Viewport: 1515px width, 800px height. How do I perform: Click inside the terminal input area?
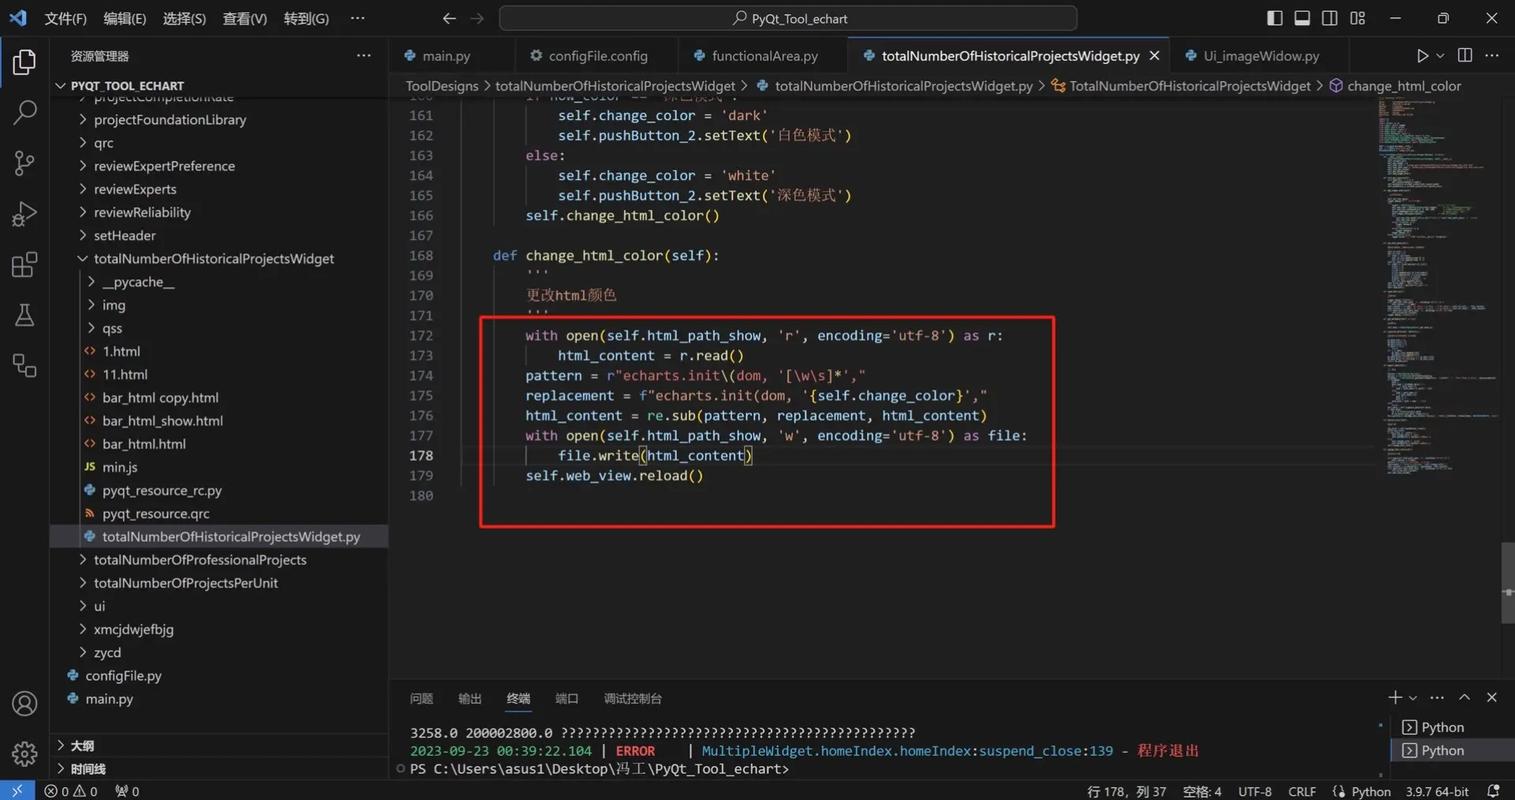[900, 768]
